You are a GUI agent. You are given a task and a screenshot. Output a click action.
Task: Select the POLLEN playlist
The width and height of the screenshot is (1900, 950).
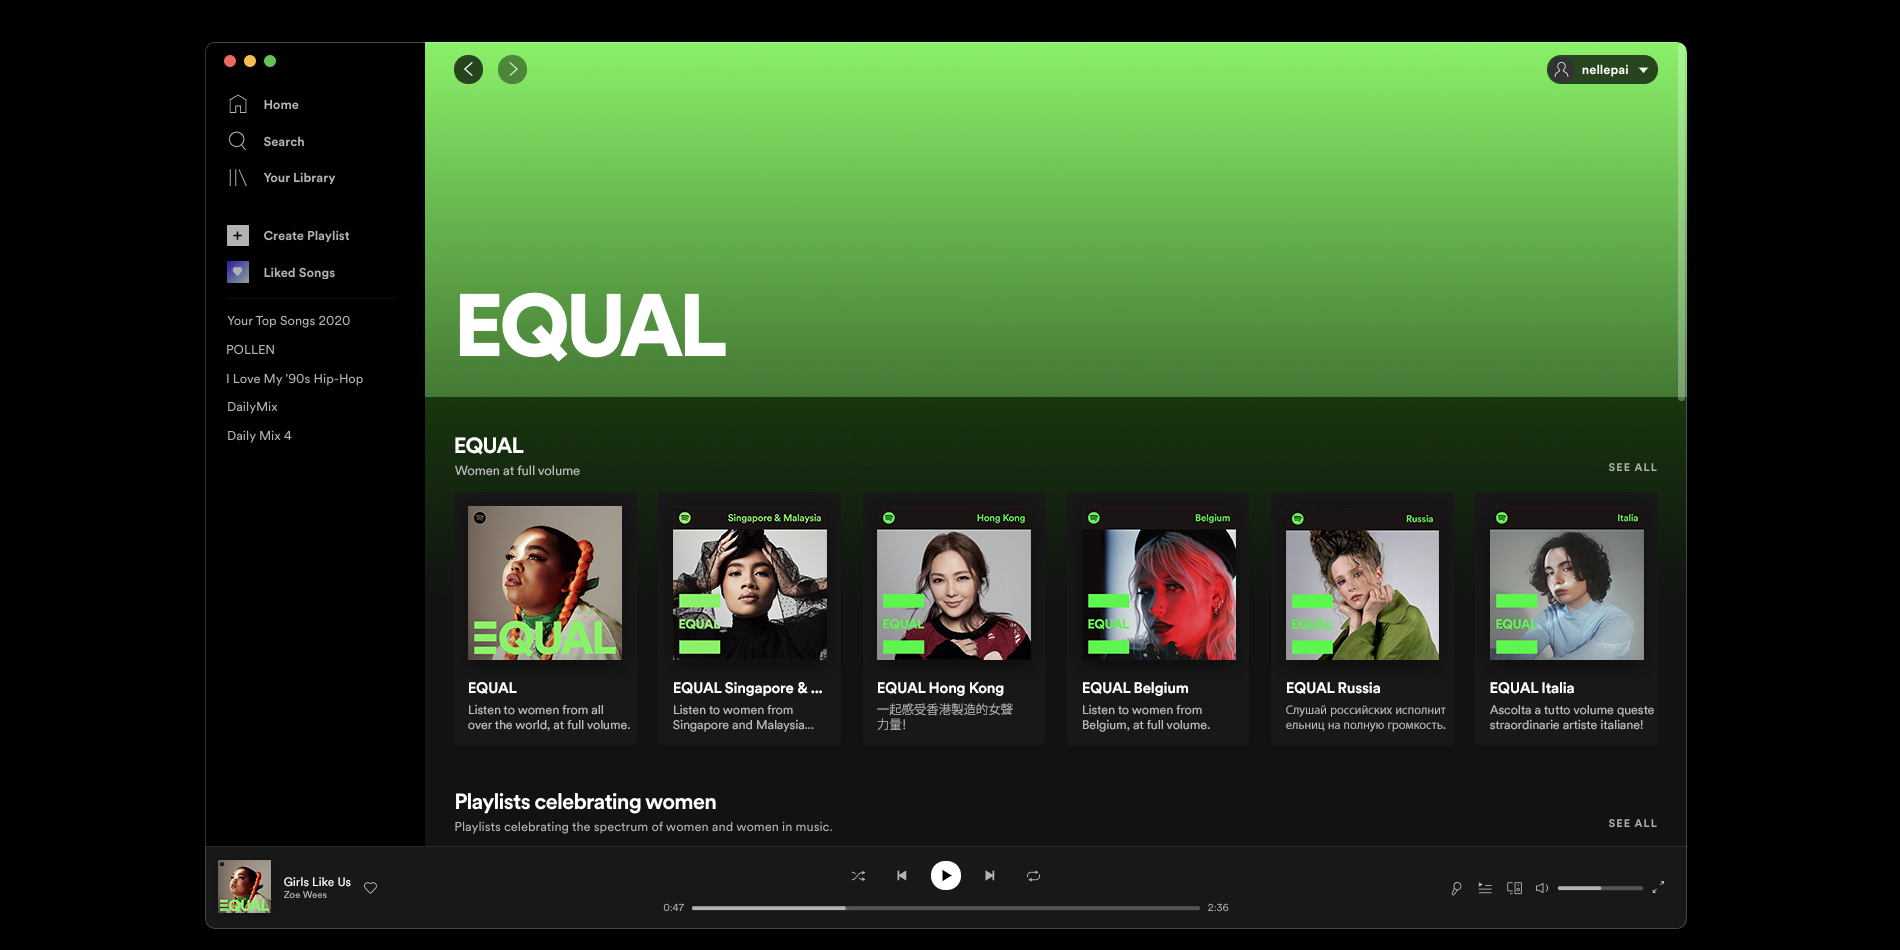click(251, 349)
